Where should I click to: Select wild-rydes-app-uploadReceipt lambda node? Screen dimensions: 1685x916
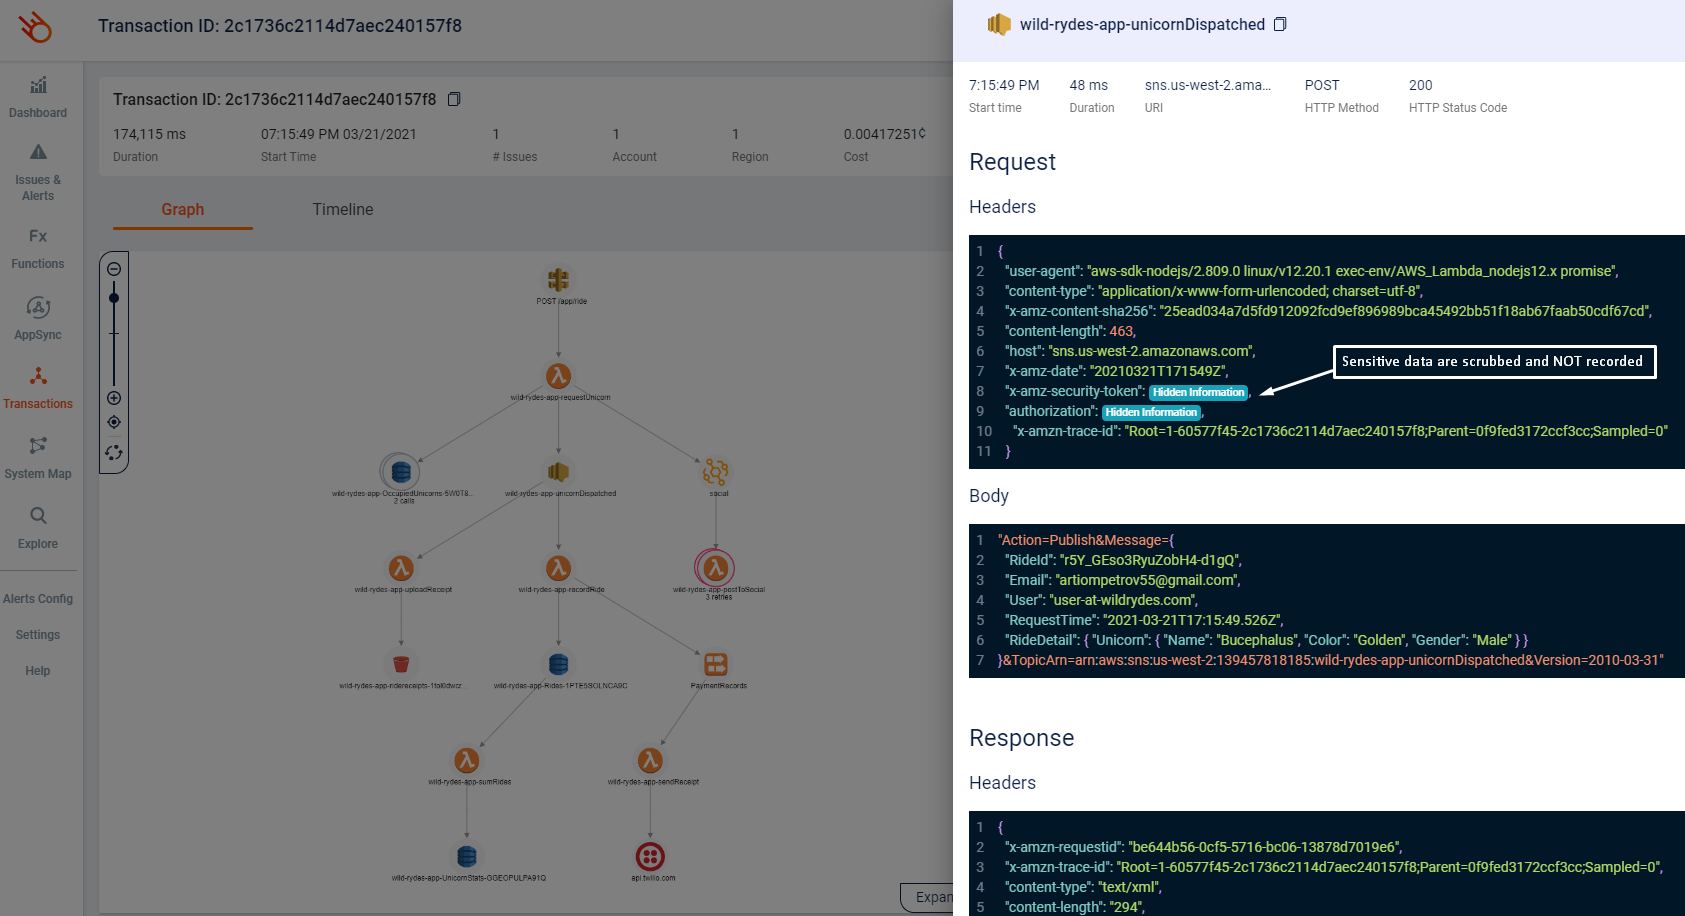402,568
